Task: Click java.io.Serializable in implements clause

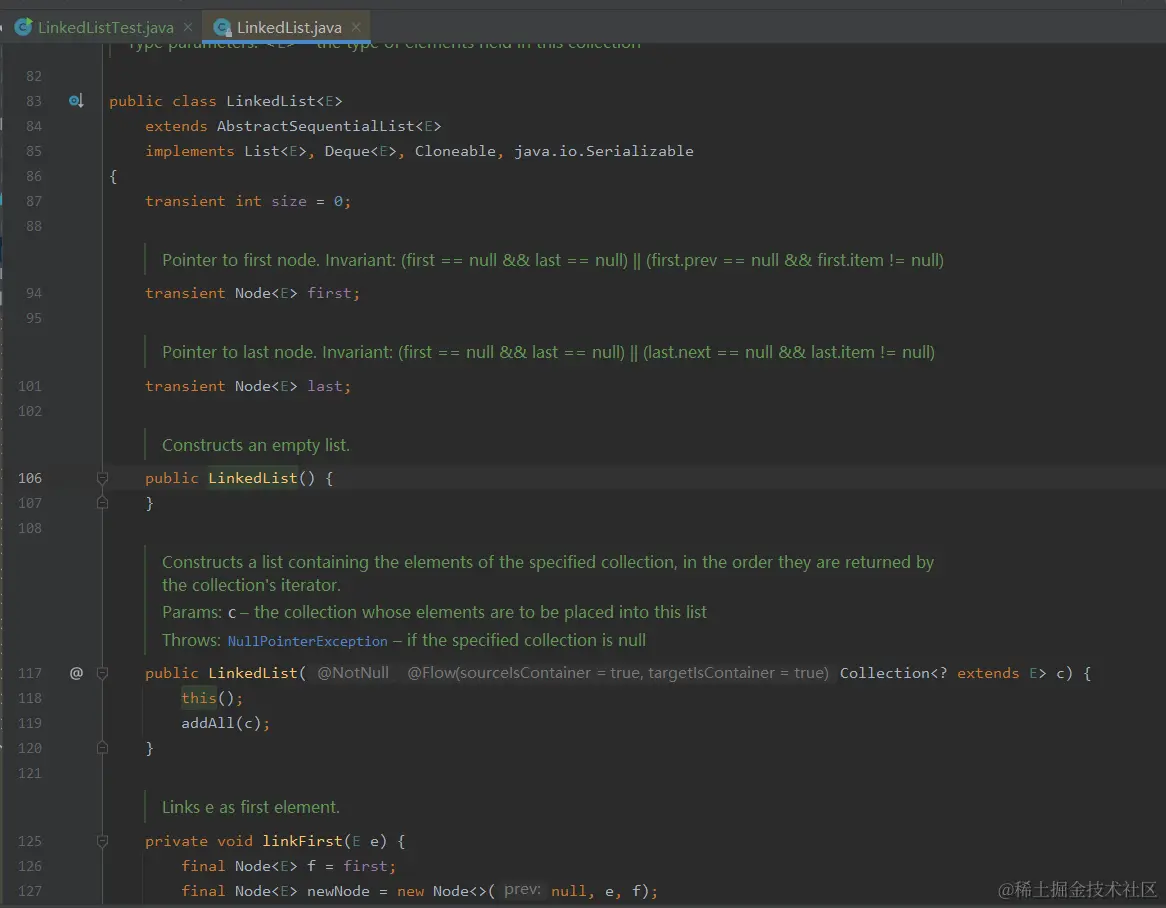Action: 604,151
